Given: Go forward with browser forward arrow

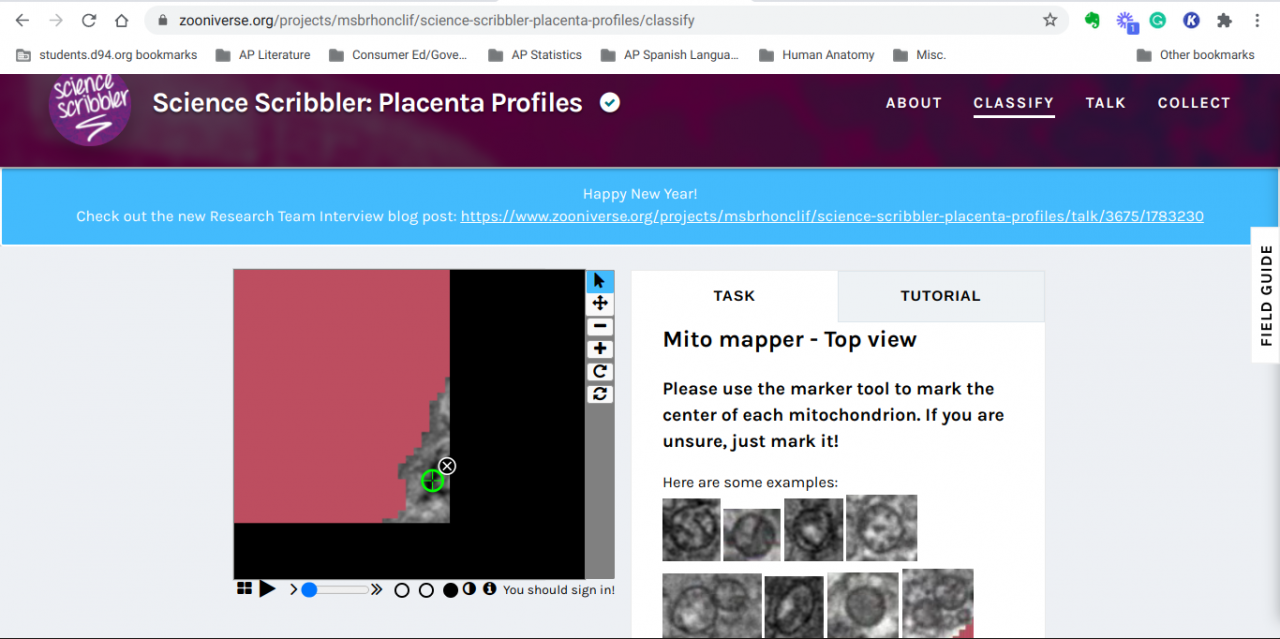Looking at the screenshot, I should (56, 20).
